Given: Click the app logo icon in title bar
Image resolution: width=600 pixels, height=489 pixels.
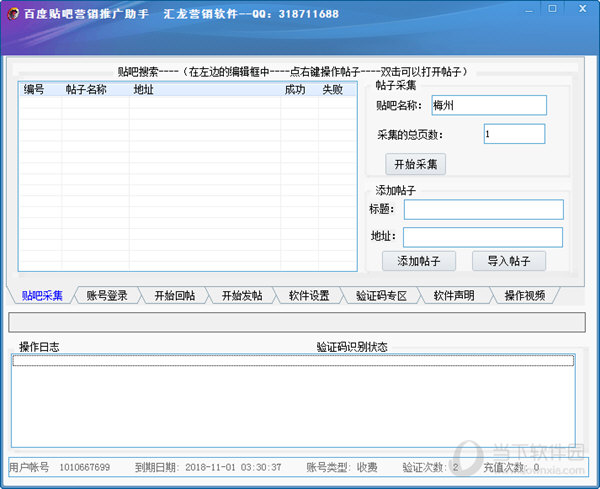Looking at the screenshot, I should click(x=12, y=14).
